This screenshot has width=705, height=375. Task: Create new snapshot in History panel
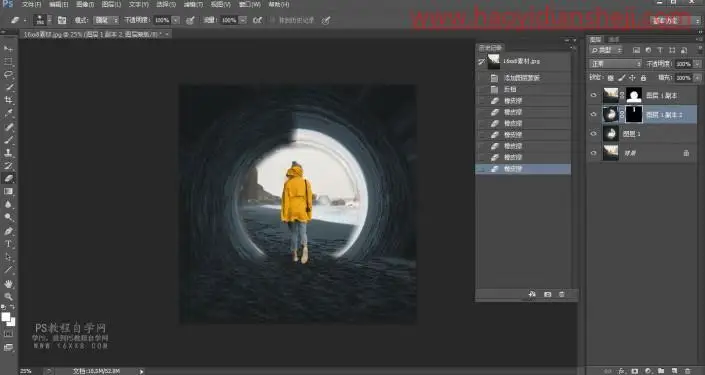pos(547,294)
